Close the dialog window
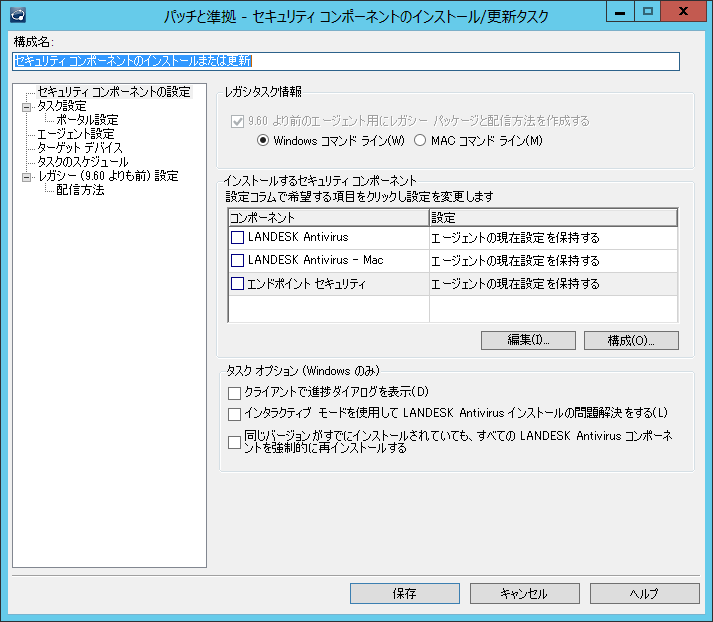 tap(683, 12)
